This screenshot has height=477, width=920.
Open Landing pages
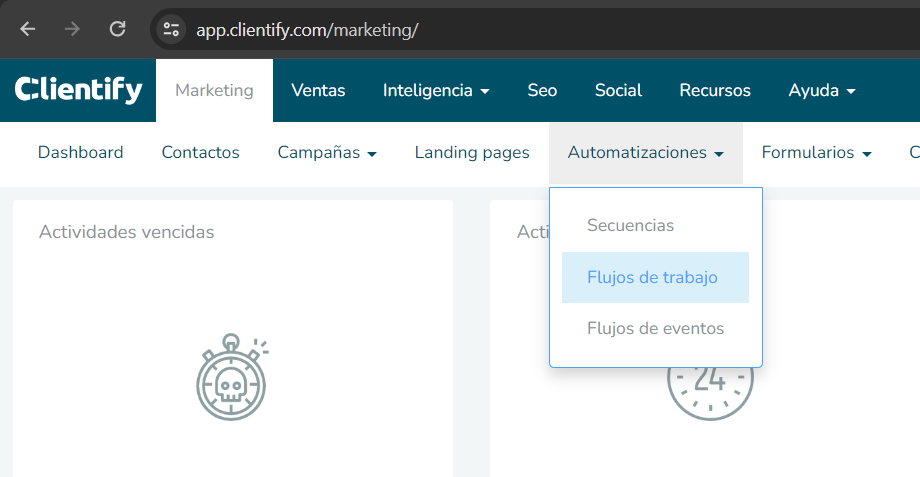(472, 153)
